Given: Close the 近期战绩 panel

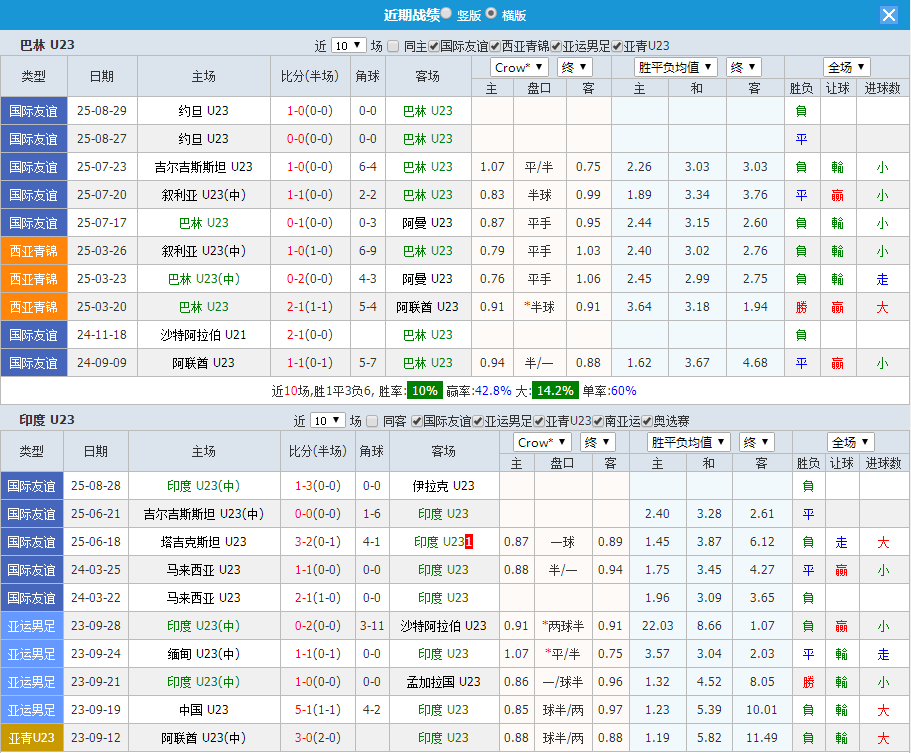Looking at the screenshot, I should pos(889,14).
